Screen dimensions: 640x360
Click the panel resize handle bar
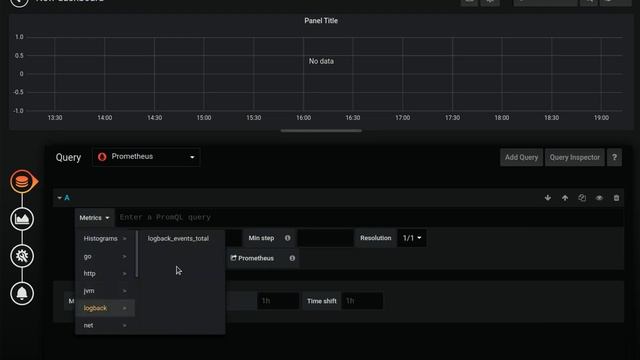[321, 131]
